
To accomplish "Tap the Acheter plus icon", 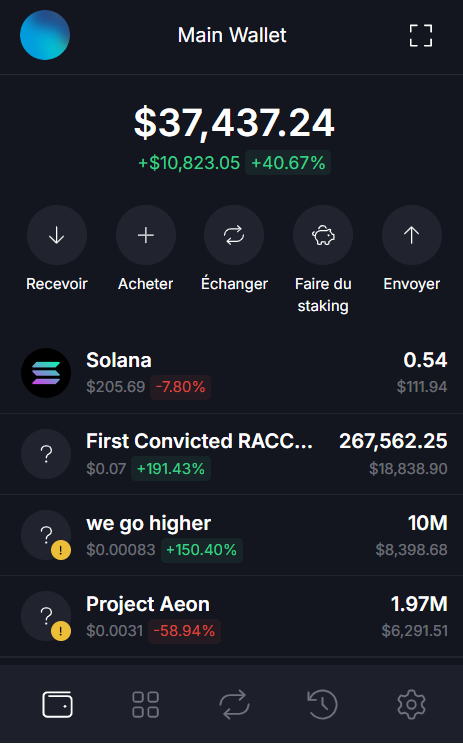I will (x=146, y=235).
